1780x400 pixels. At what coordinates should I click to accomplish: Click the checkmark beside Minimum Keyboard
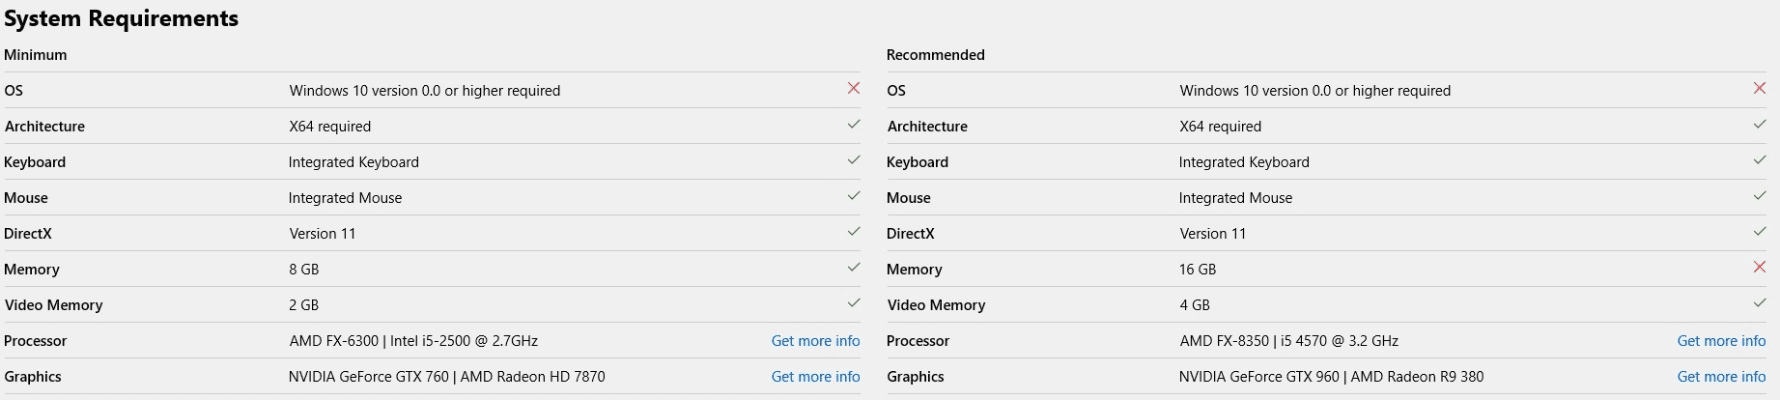point(853,161)
